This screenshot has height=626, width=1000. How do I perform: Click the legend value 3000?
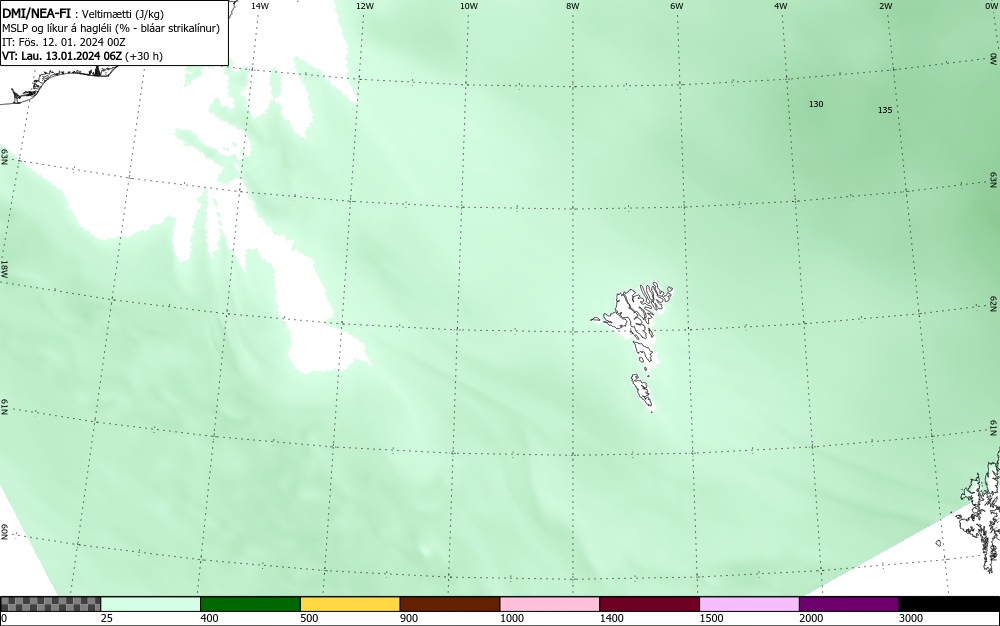tap(911, 618)
